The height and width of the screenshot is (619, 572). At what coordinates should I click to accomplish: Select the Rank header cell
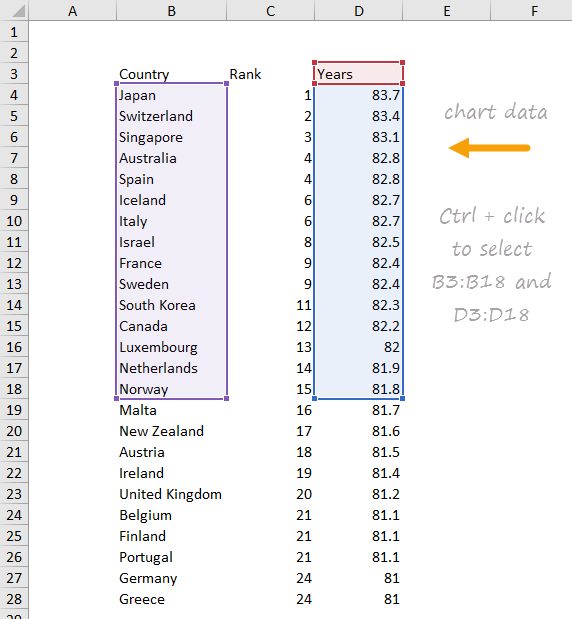pyautogui.click(x=270, y=74)
